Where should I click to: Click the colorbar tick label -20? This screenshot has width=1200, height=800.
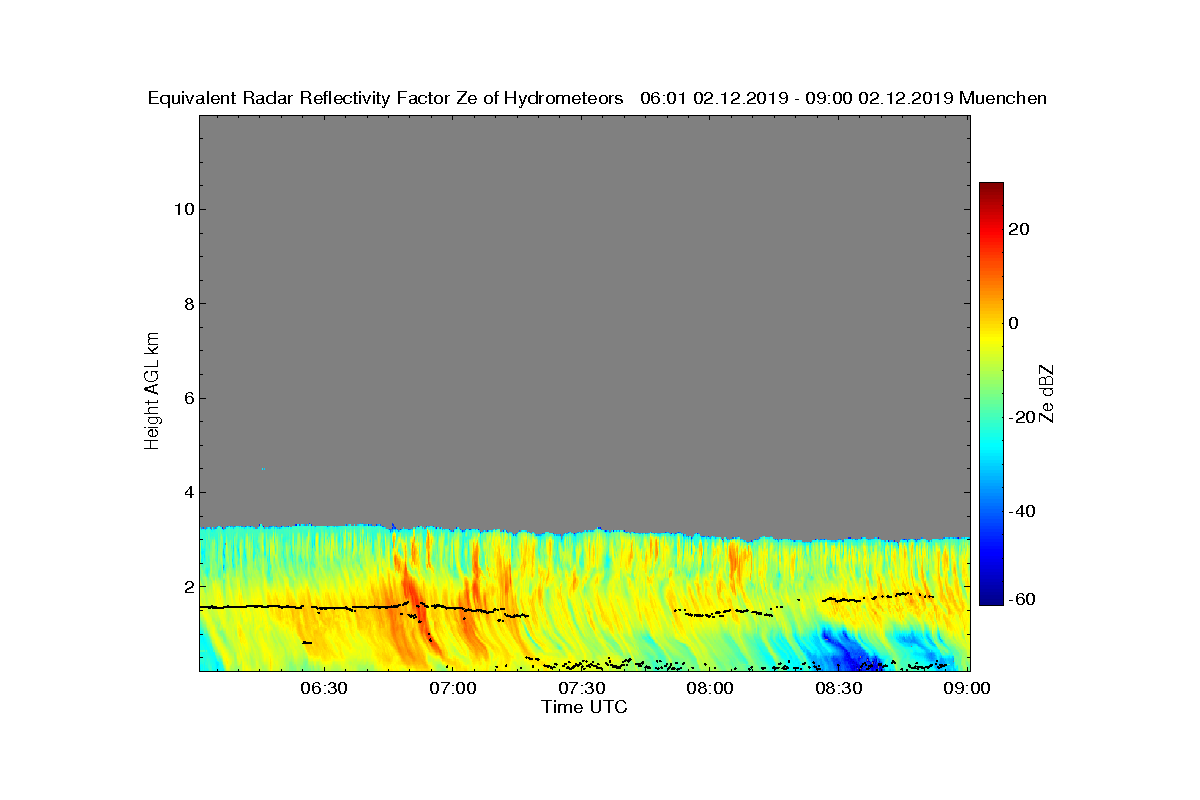coord(1023,417)
